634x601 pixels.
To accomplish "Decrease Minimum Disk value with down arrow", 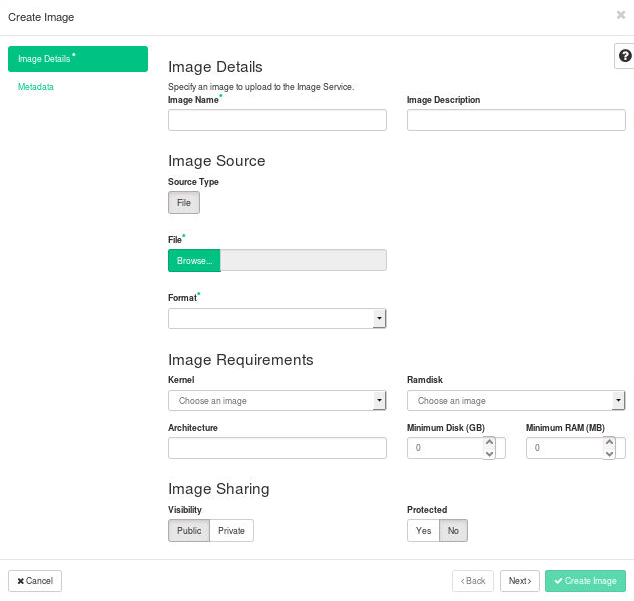I will coord(489,454).
